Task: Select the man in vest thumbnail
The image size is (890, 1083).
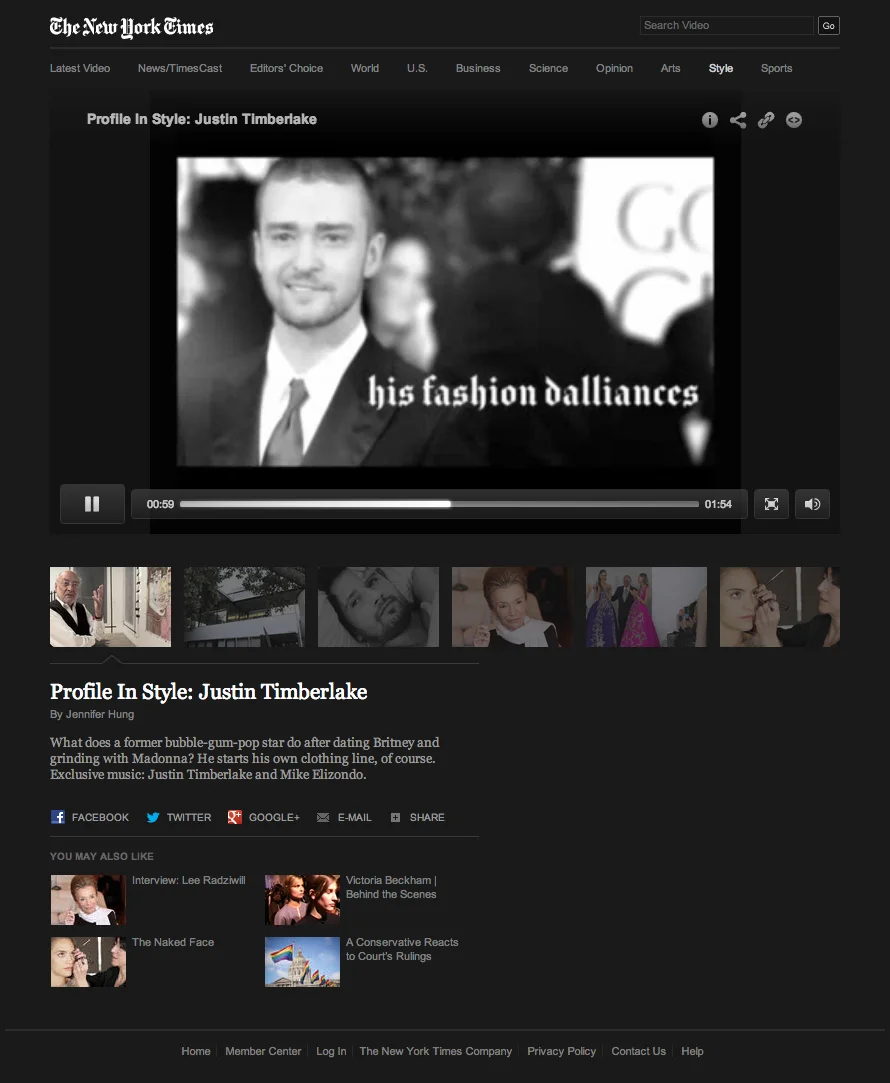Action: [110, 607]
